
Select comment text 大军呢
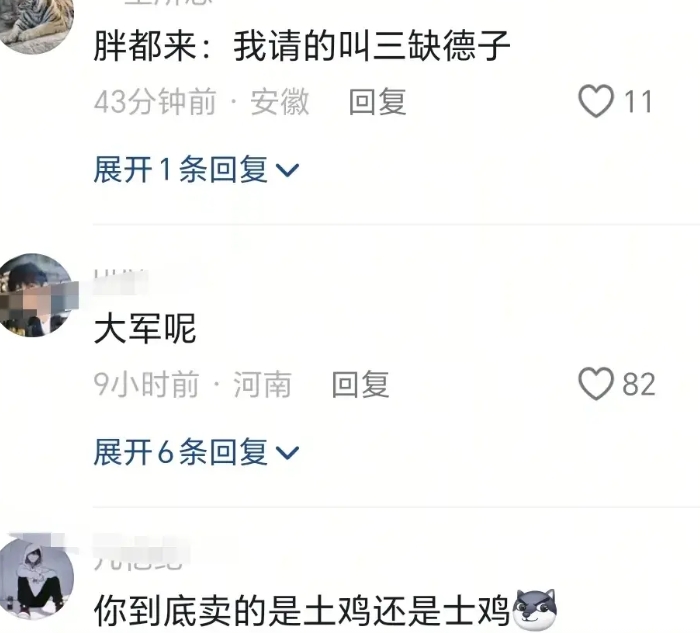point(145,329)
